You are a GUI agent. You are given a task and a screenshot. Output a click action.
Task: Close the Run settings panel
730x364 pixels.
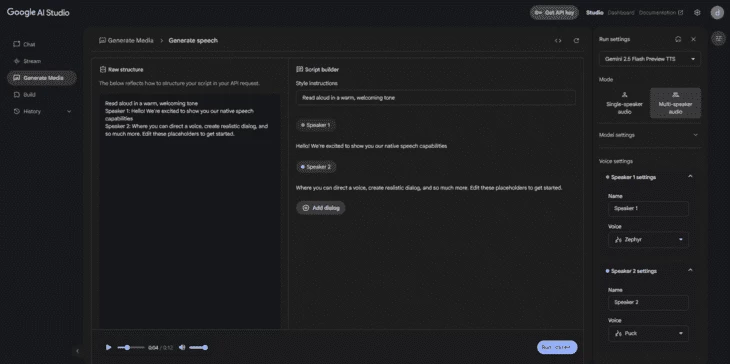693,39
